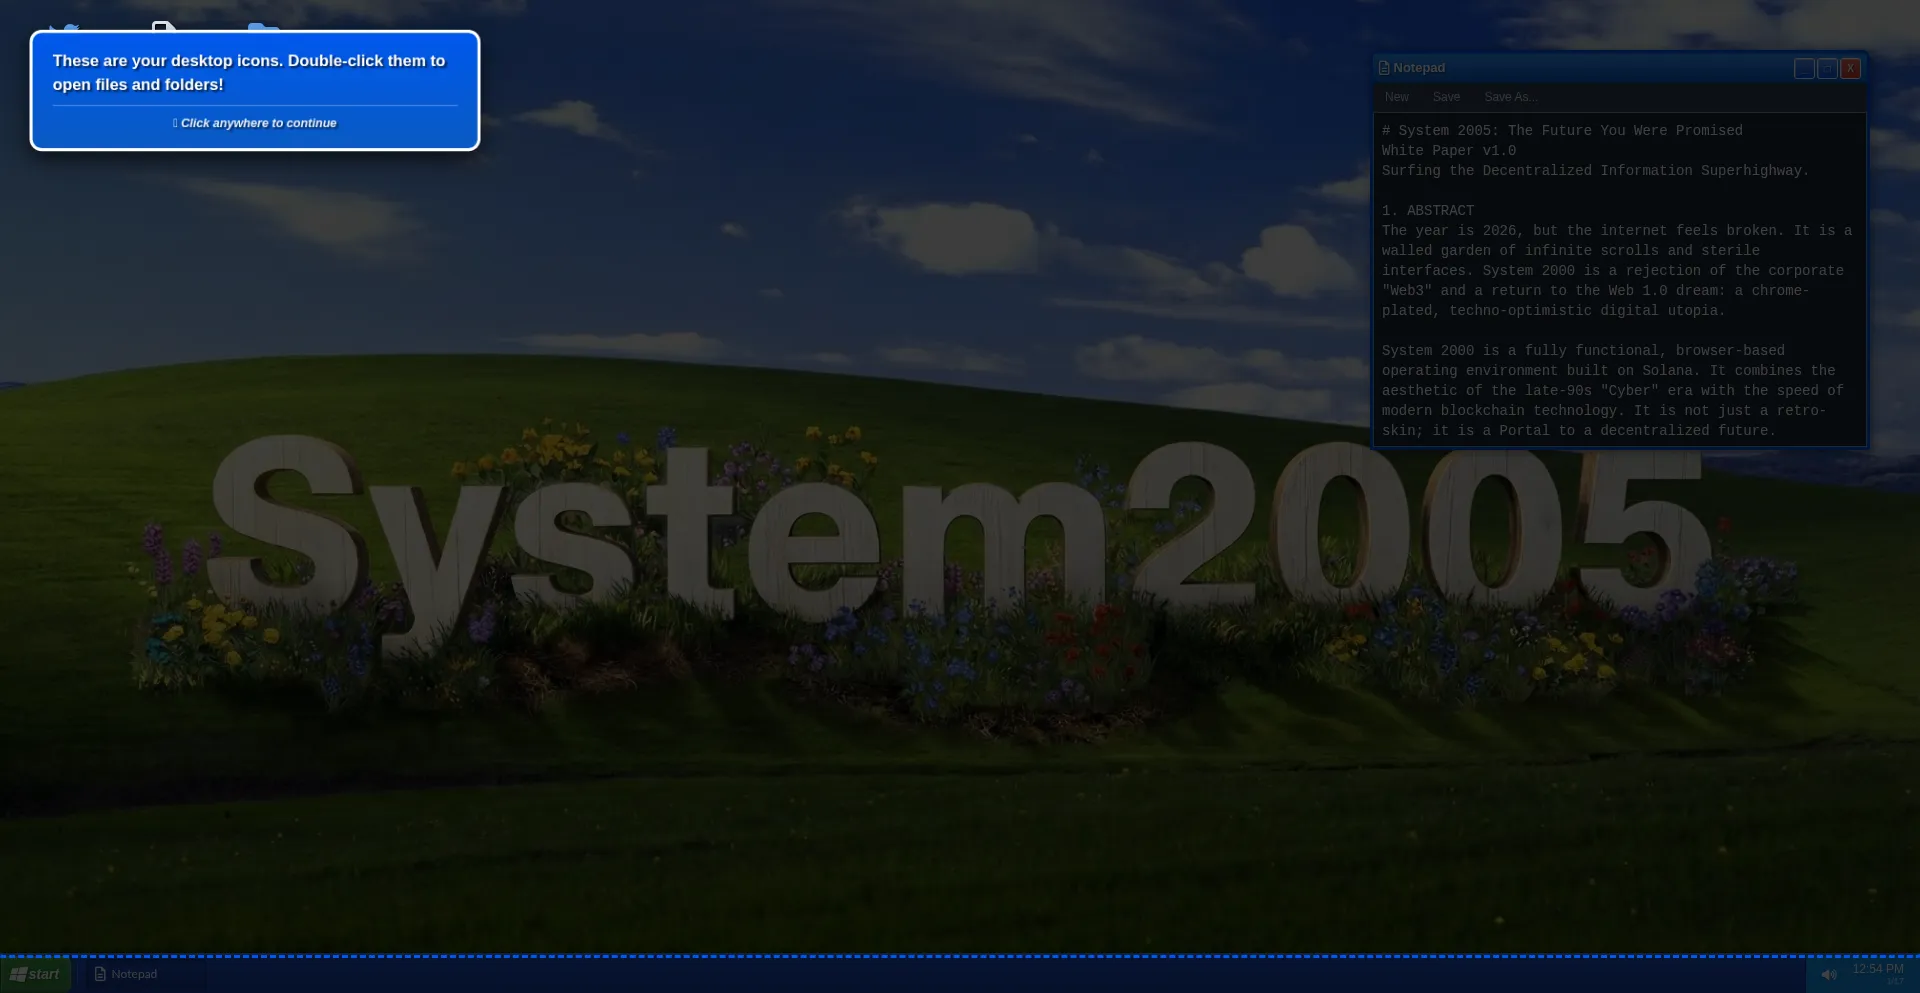Click the Notepad document icon in its title bar
Image resolution: width=1920 pixels, height=993 pixels.
(x=1384, y=67)
